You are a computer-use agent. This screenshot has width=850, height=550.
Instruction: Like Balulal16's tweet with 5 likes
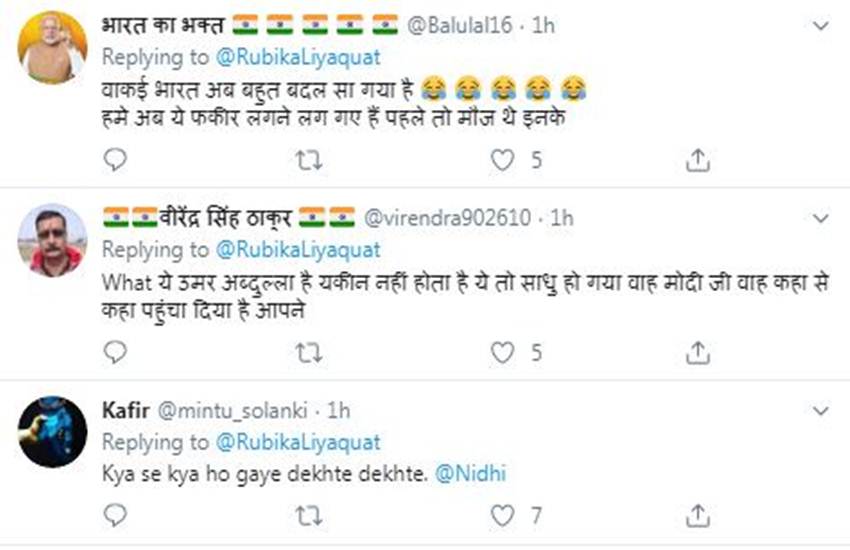pyautogui.click(x=504, y=160)
